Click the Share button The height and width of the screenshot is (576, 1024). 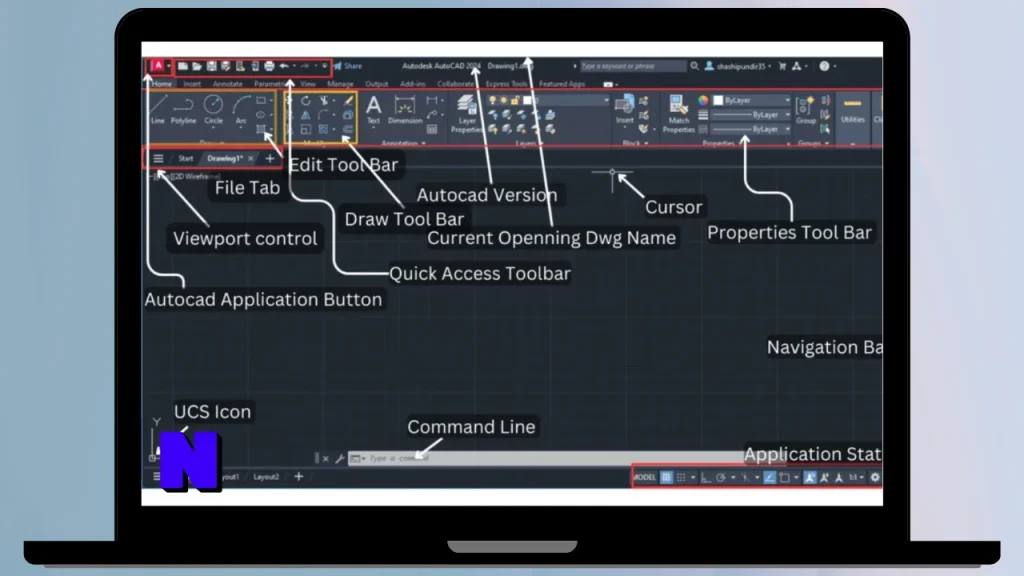click(348, 66)
